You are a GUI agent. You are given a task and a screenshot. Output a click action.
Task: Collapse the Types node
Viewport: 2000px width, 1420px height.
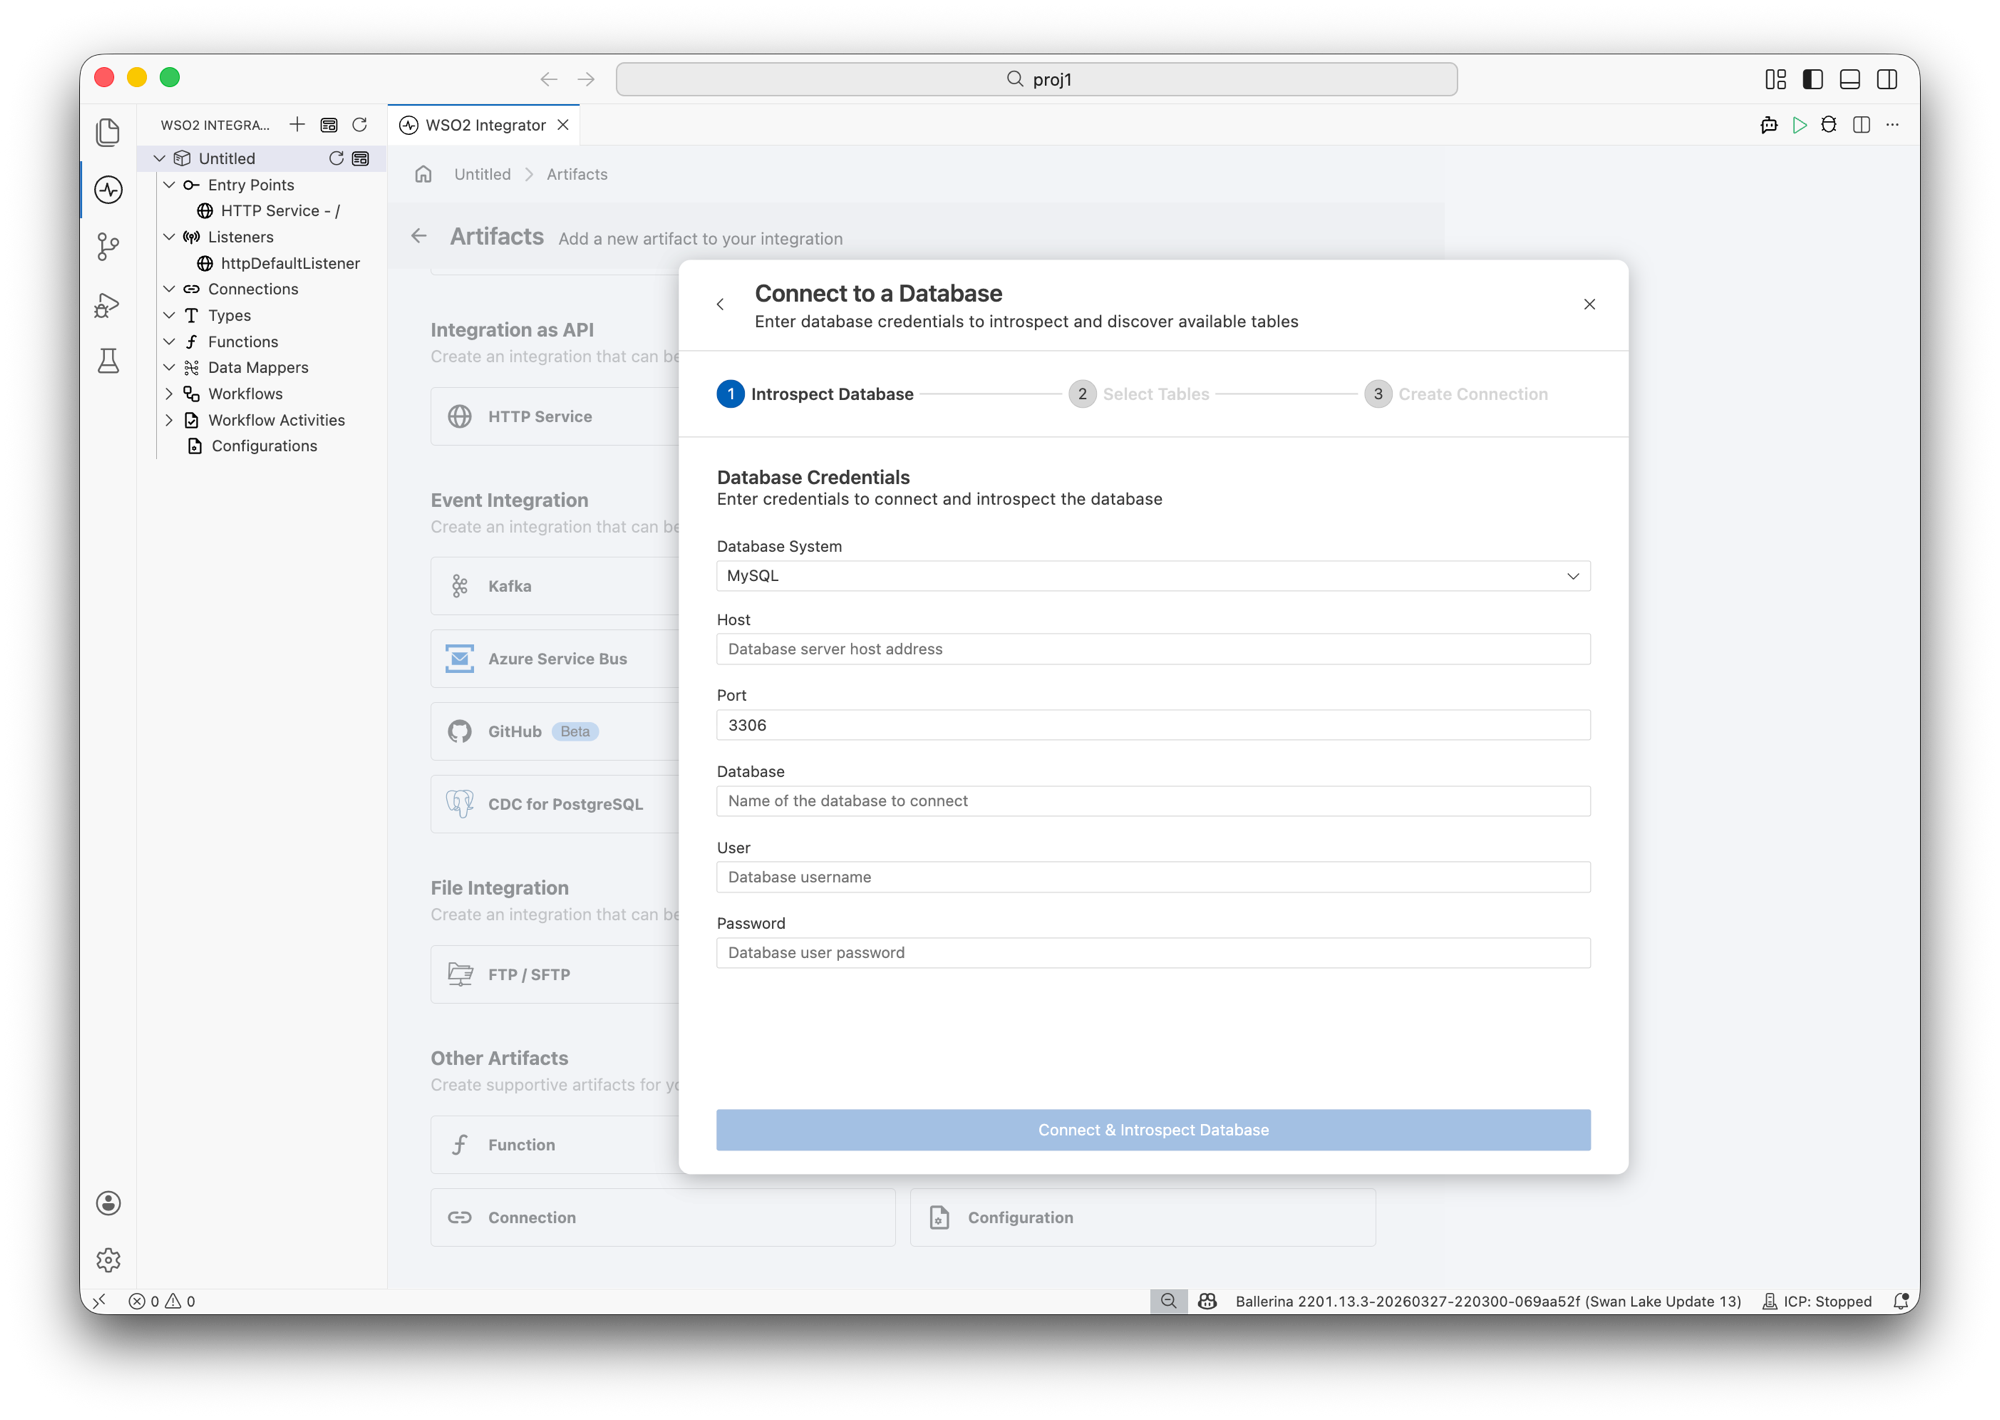(169, 315)
